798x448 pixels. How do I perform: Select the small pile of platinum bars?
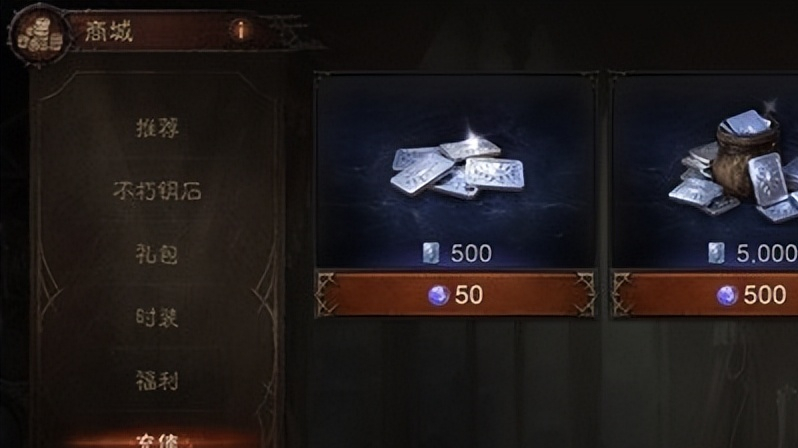coord(457,167)
